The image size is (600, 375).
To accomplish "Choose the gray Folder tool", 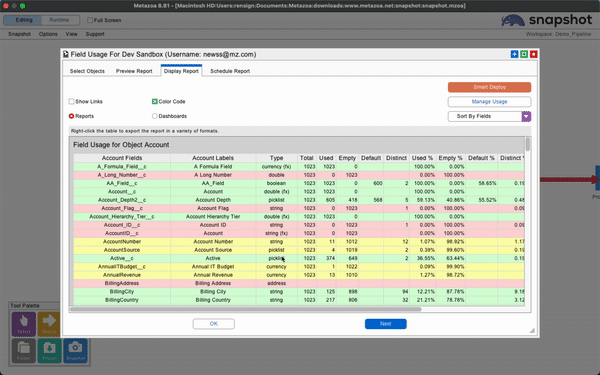I will [24, 351].
